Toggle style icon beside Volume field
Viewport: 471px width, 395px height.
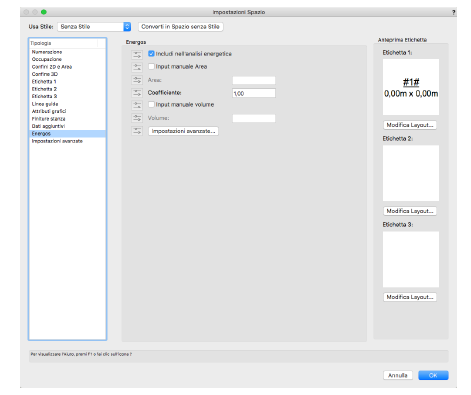(x=137, y=118)
